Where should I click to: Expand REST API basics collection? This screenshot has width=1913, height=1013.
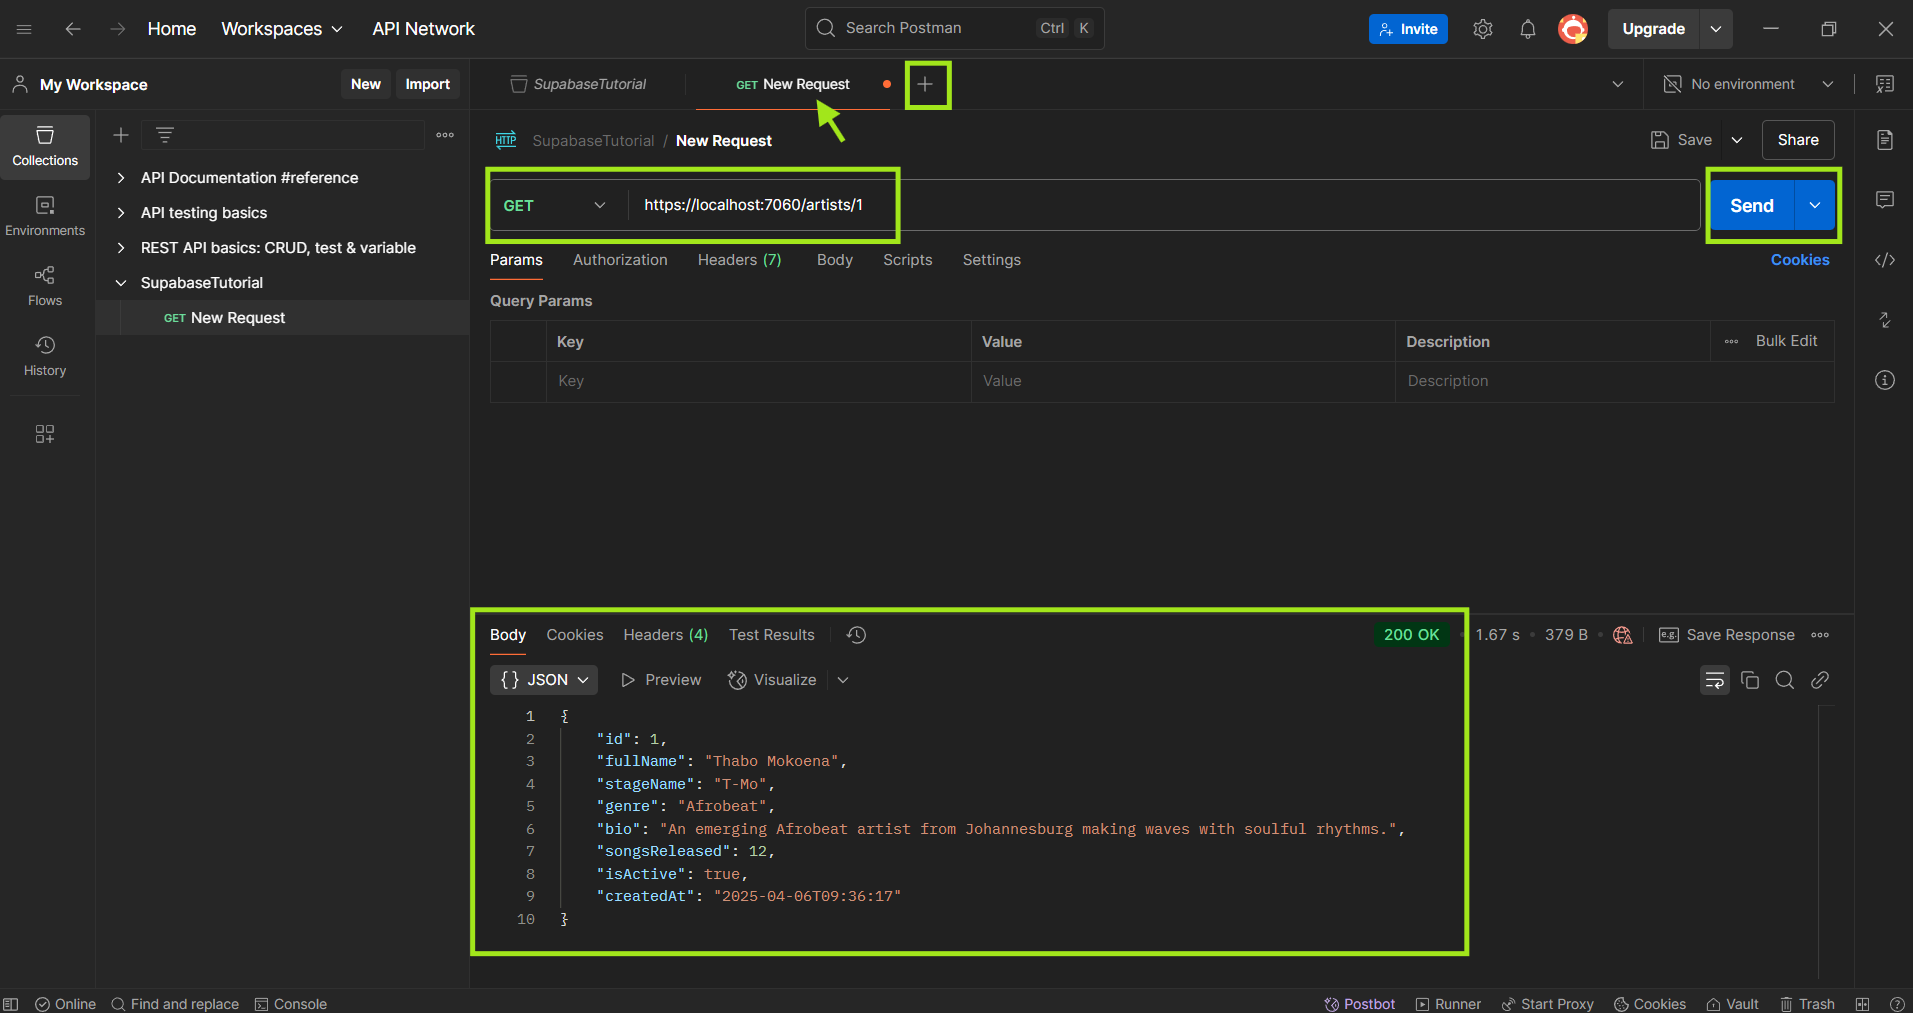pos(121,248)
